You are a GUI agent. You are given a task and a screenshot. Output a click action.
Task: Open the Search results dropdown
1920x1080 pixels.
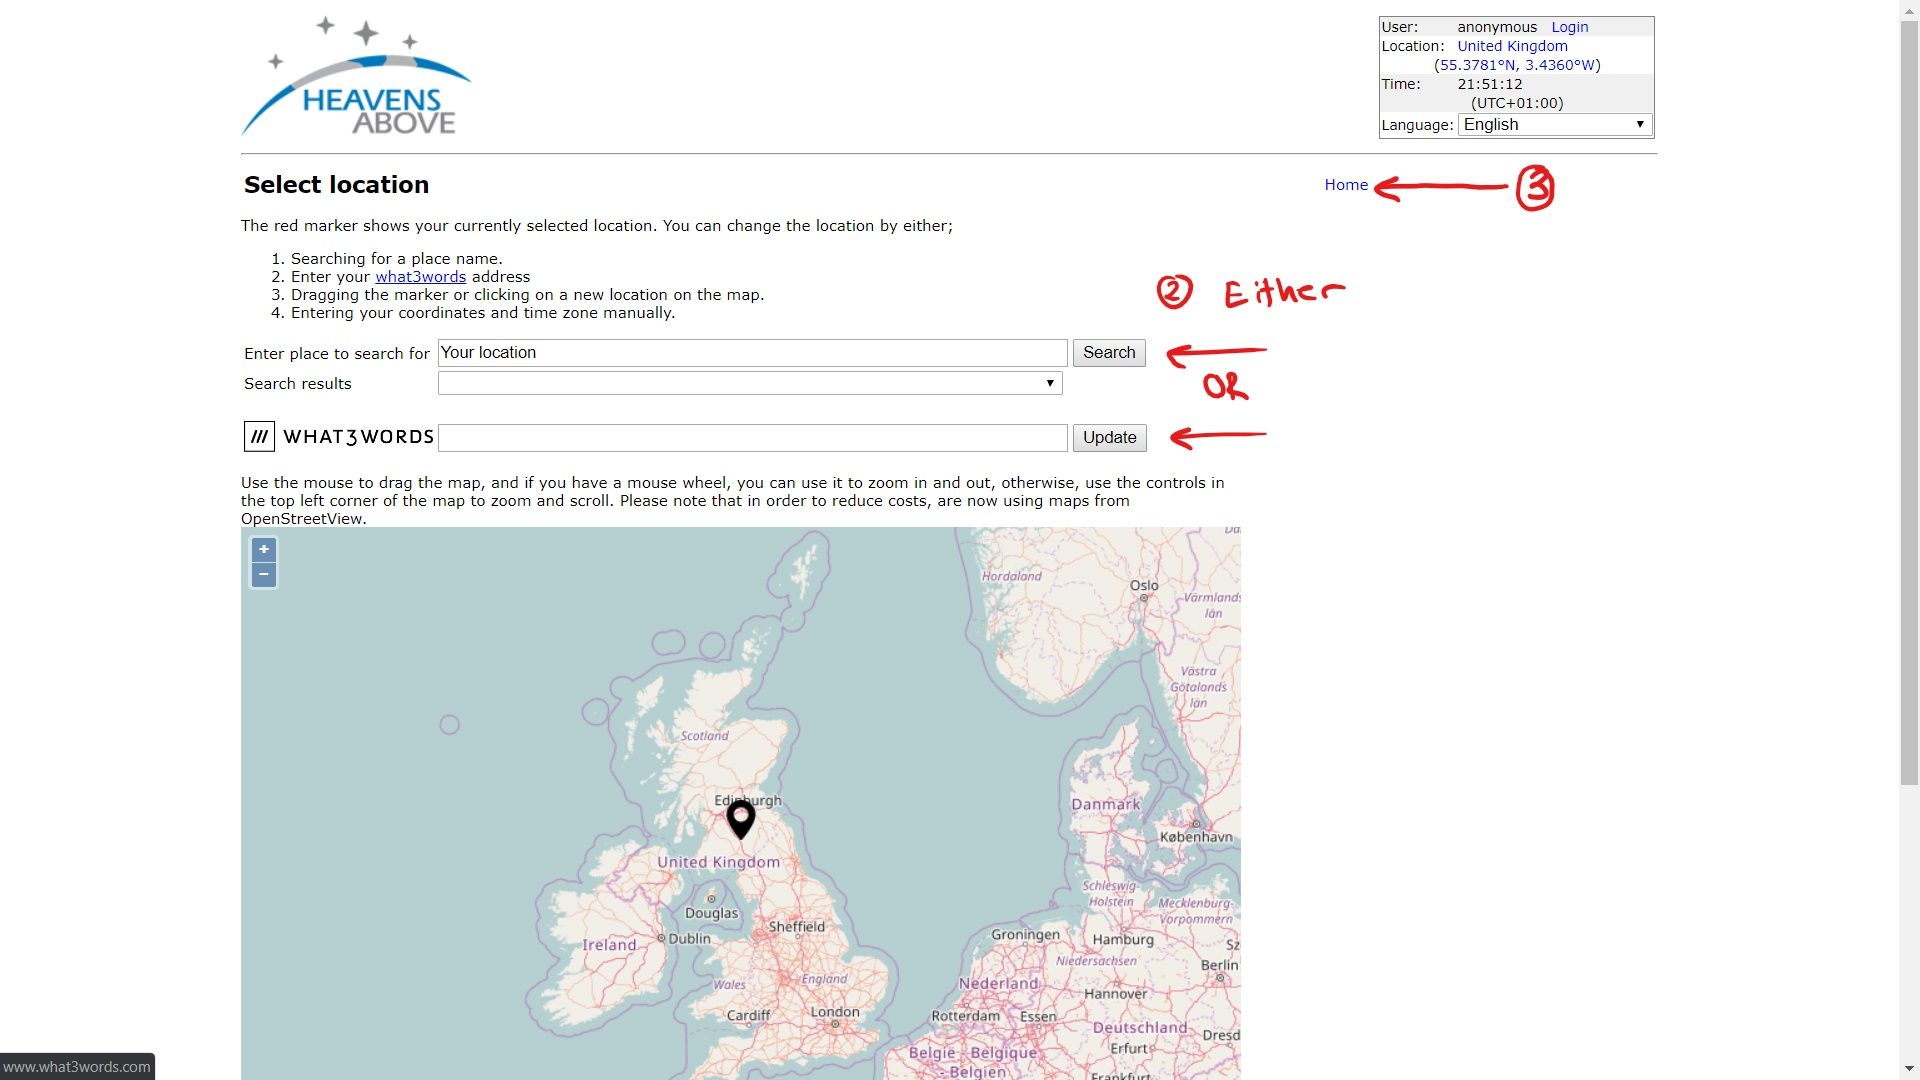pyautogui.click(x=749, y=383)
